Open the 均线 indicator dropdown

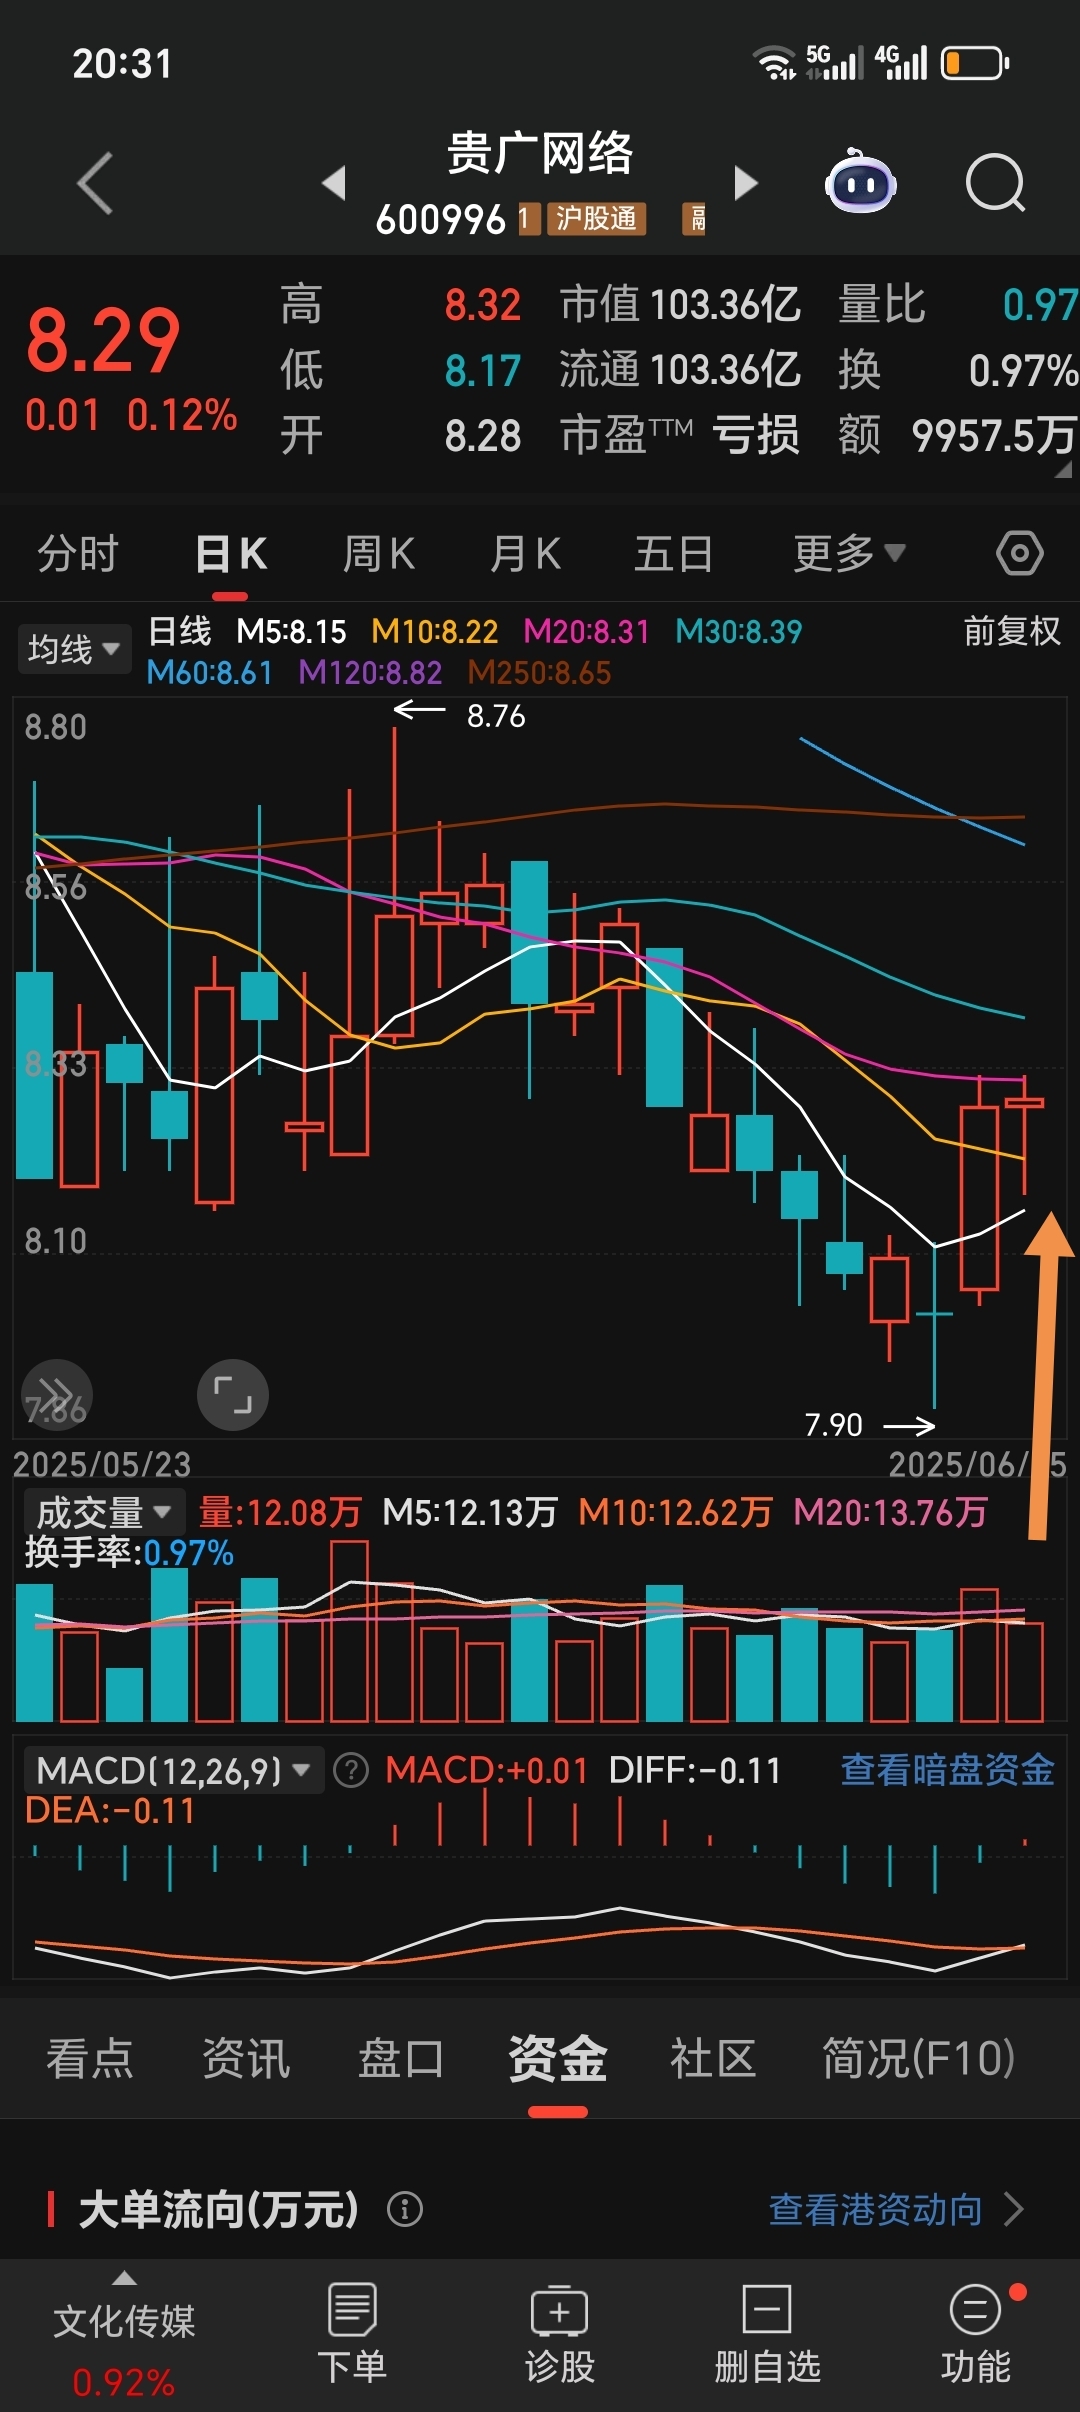tap(74, 649)
